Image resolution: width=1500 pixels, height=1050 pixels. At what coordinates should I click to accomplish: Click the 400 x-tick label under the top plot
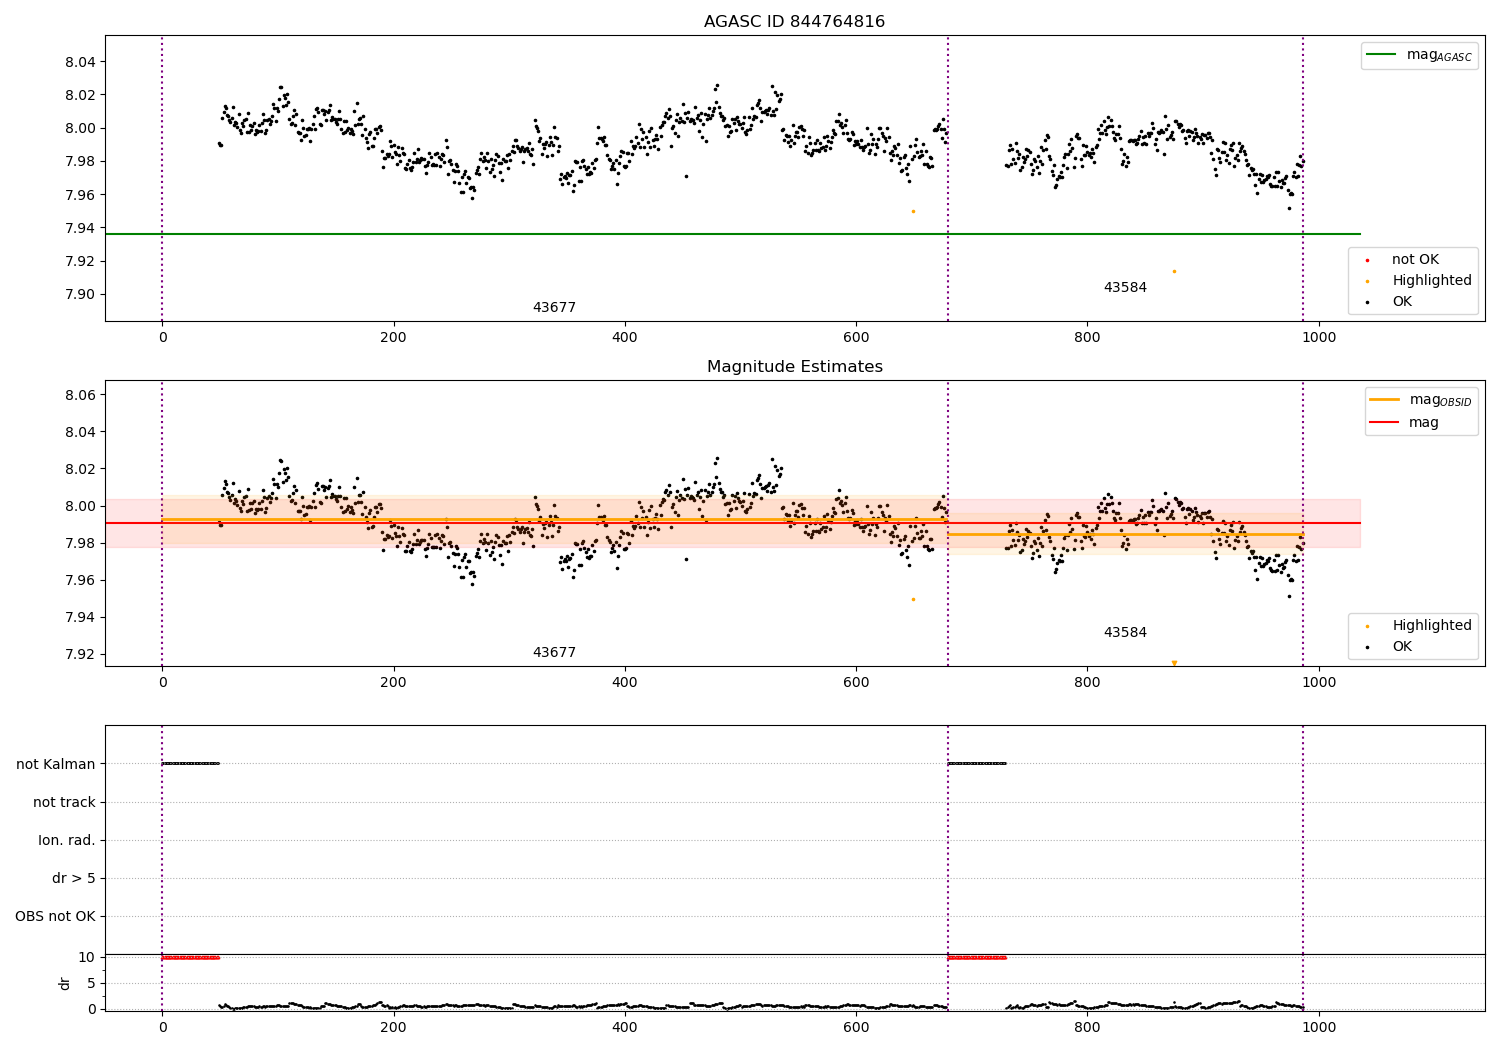coord(625,337)
